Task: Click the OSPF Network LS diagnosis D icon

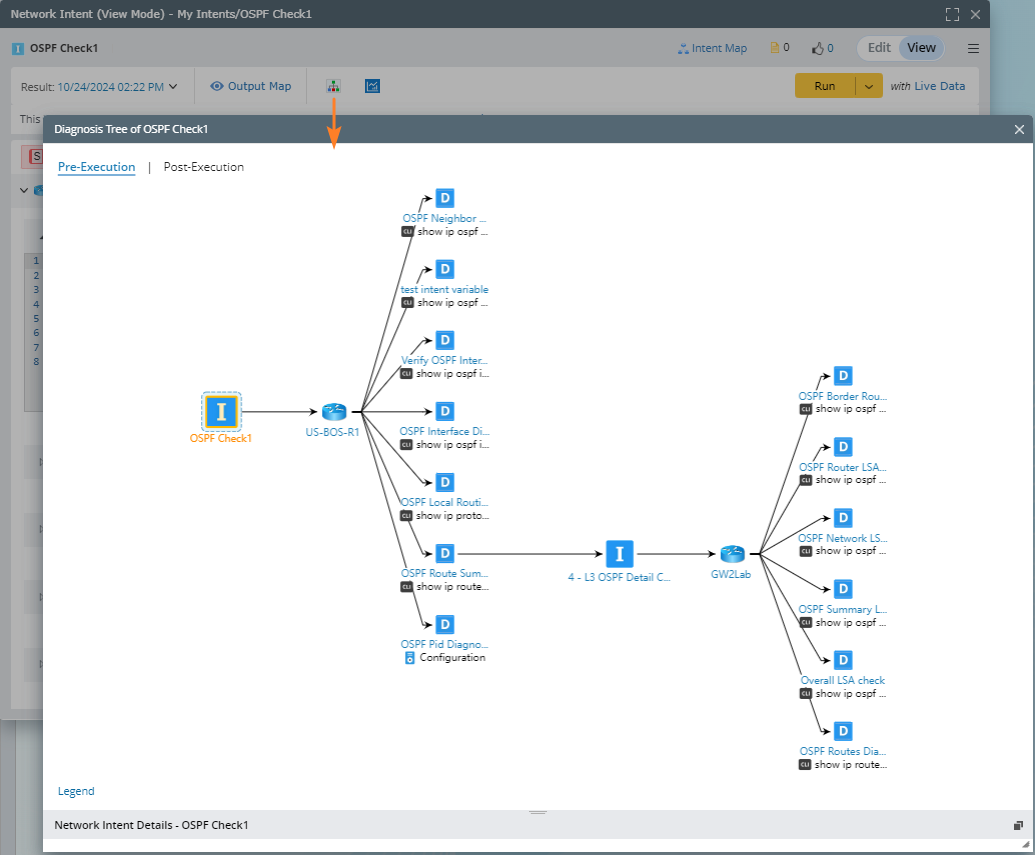Action: pyautogui.click(x=843, y=518)
